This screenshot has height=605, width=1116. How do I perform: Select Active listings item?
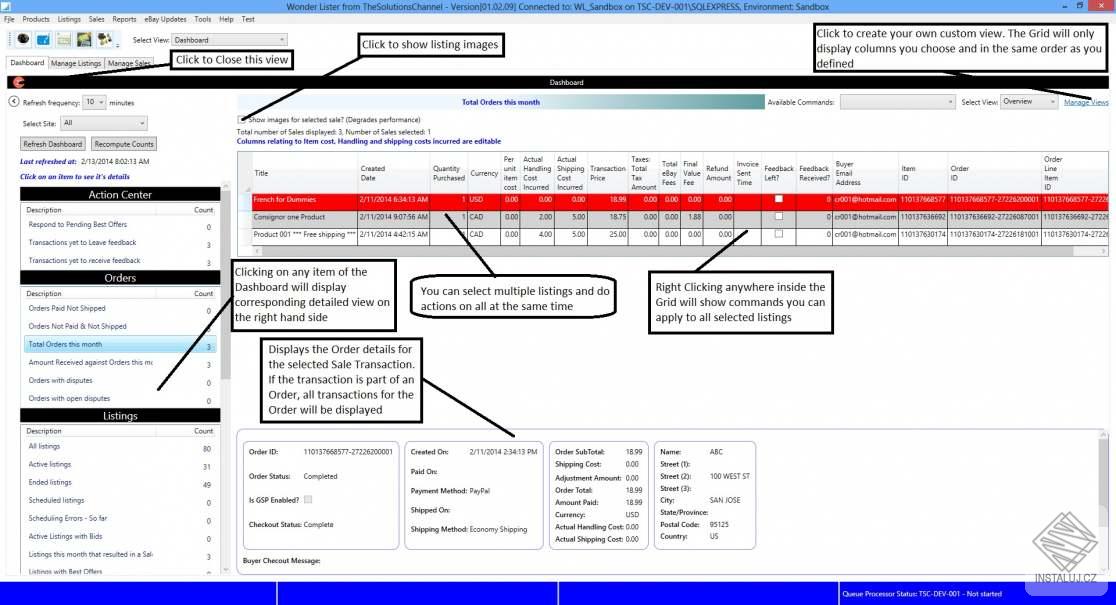(119, 465)
